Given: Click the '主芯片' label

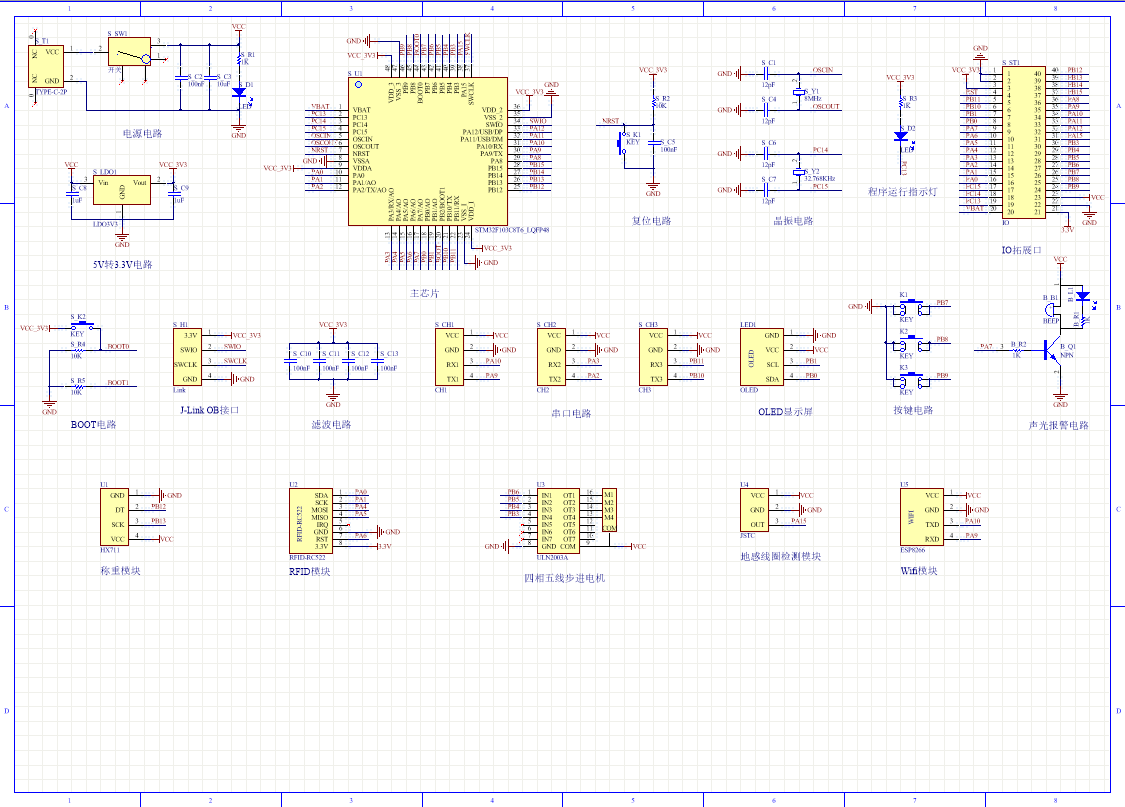Looking at the screenshot, I should [424, 293].
